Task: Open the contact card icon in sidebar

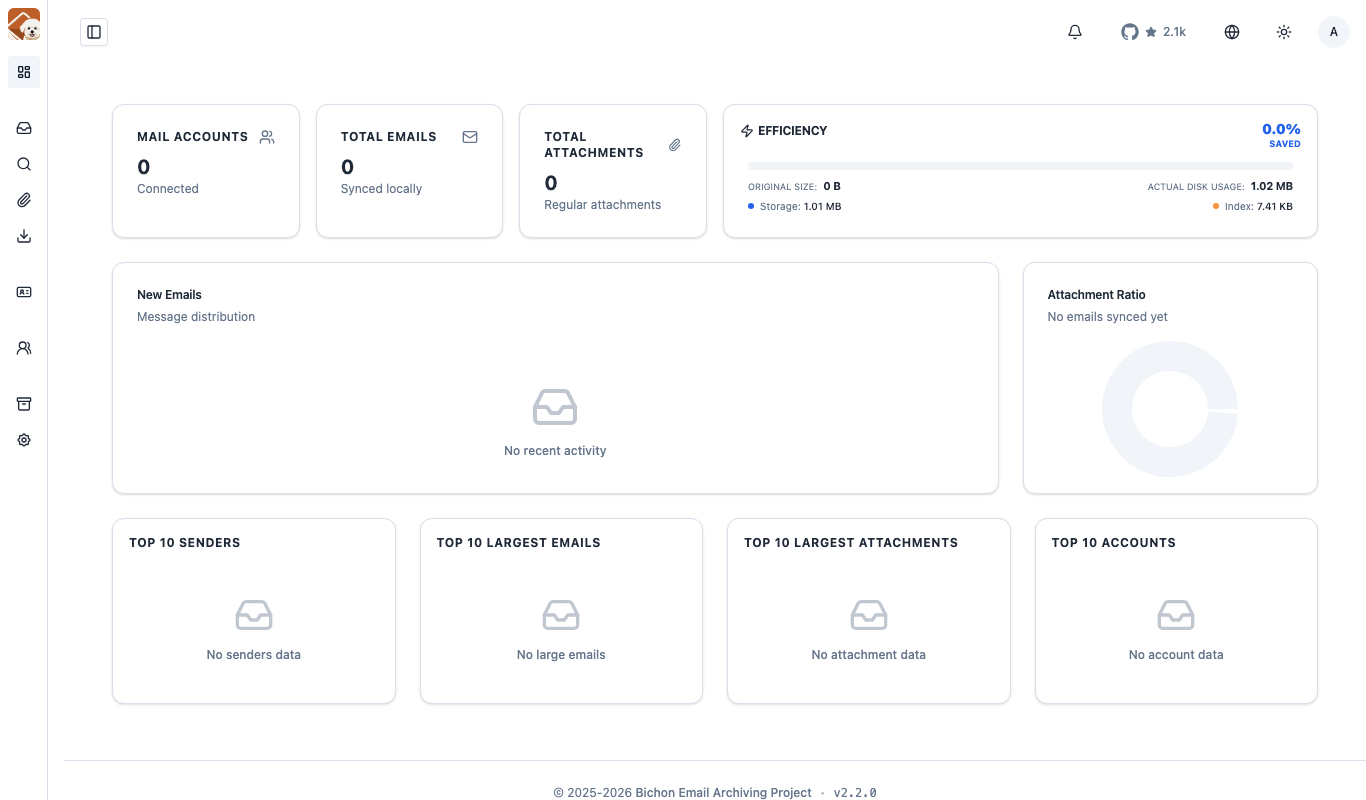Action: tap(24, 292)
